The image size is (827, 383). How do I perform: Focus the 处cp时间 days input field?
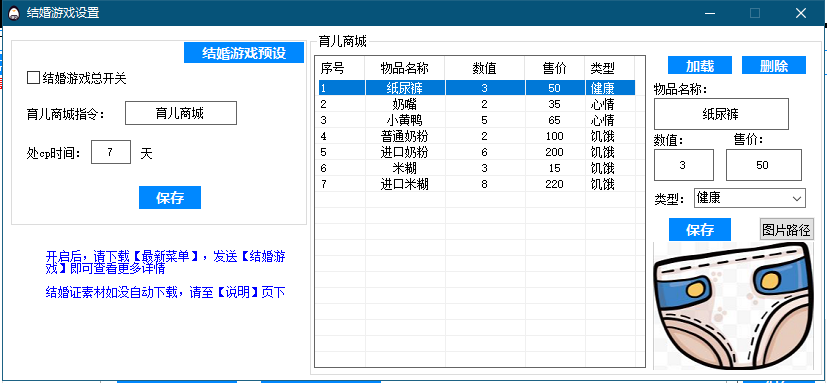(111, 152)
